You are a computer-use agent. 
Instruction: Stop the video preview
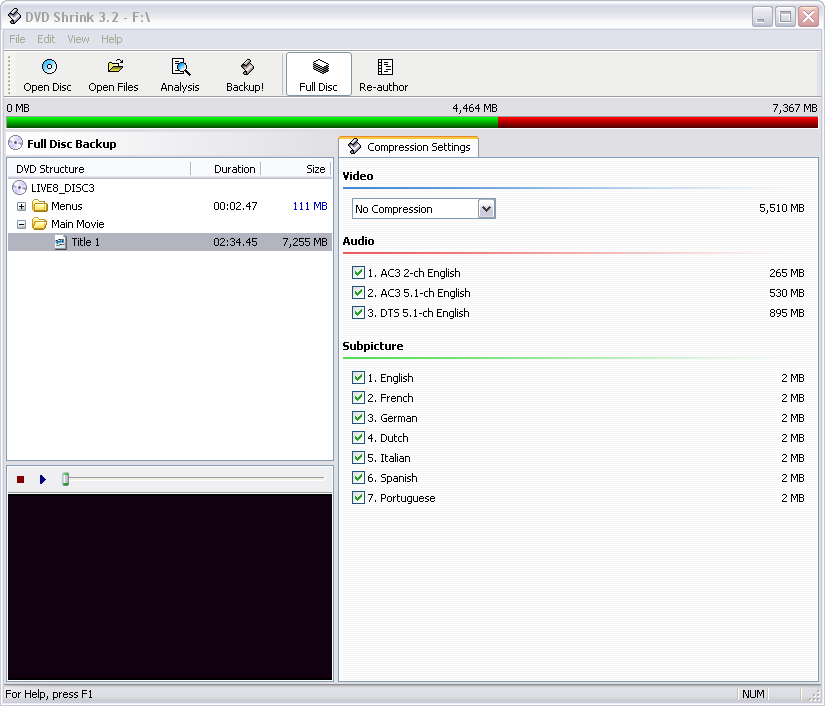[21, 479]
